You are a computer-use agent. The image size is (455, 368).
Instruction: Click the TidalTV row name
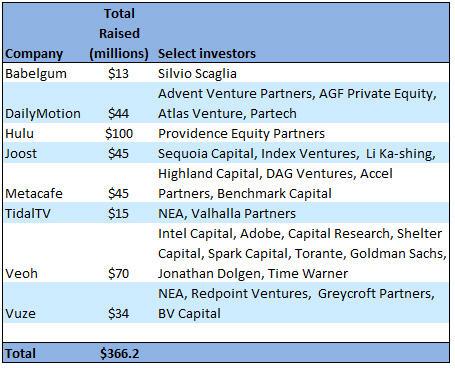[28, 214]
